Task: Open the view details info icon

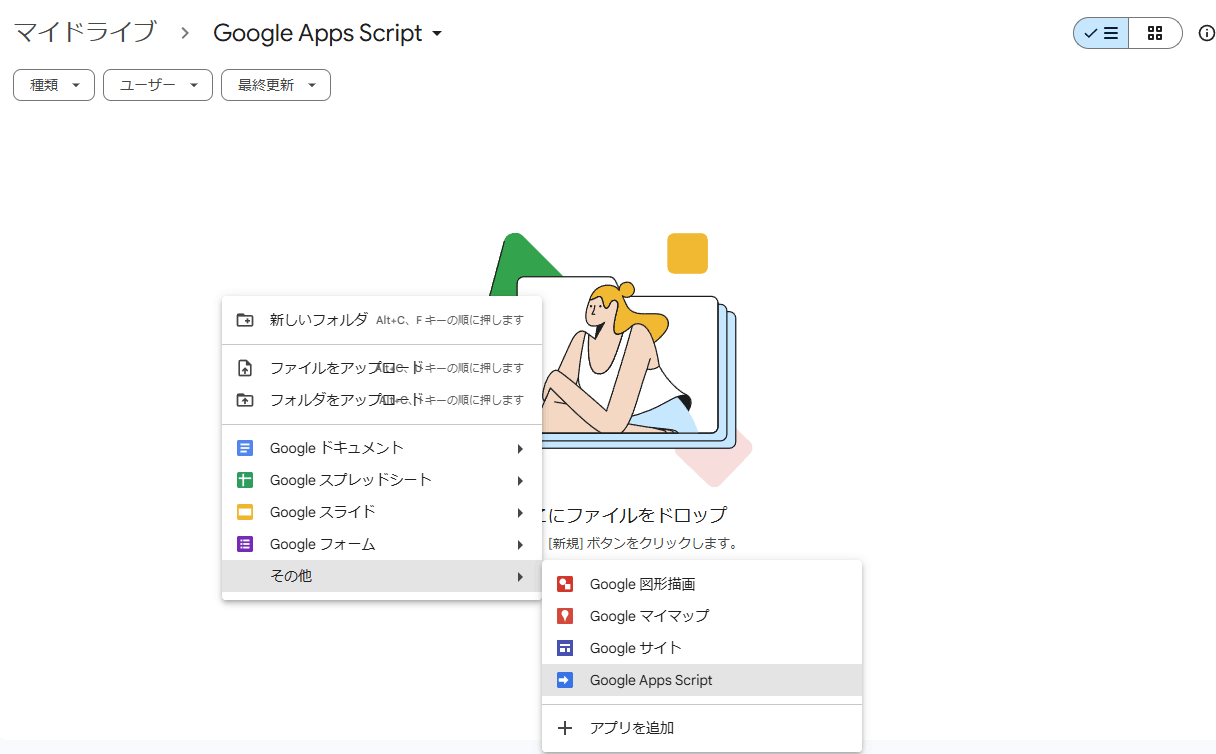Action: (1206, 33)
